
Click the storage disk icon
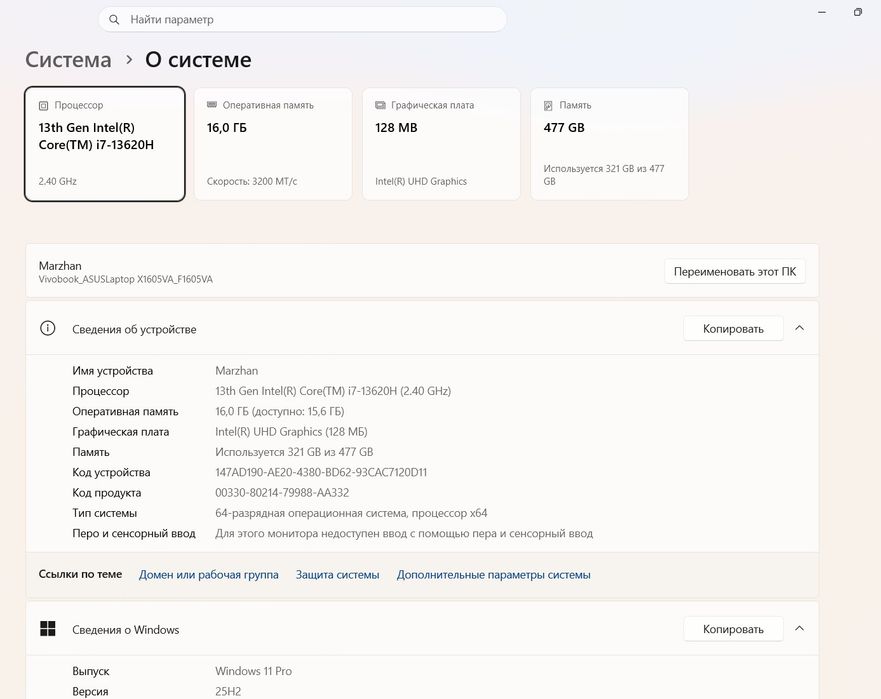[x=548, y=106]
